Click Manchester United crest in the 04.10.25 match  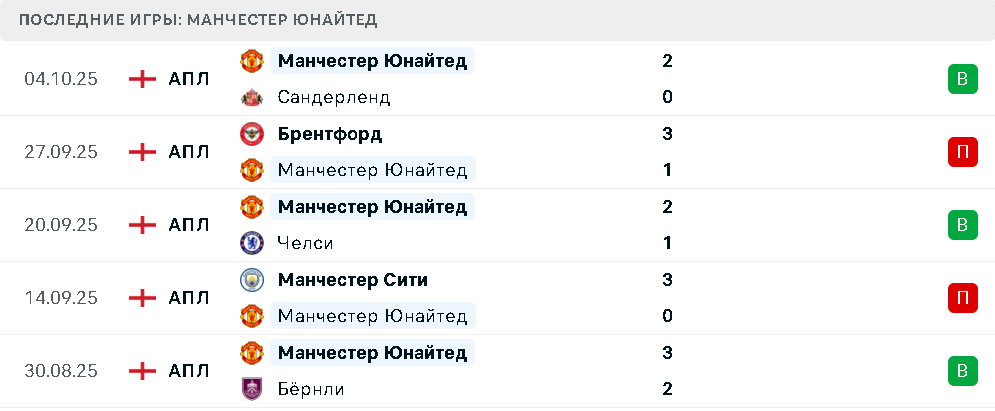(x=251, y=61)
